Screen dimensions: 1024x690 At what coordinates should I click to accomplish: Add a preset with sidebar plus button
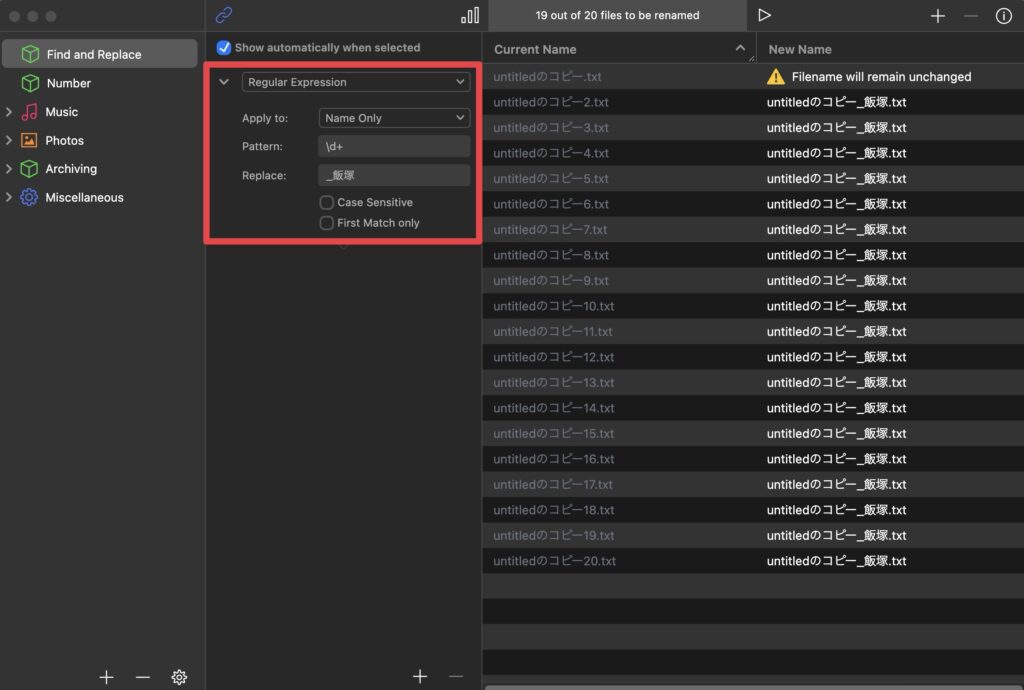pyautogui.click(x=106, y=677)
